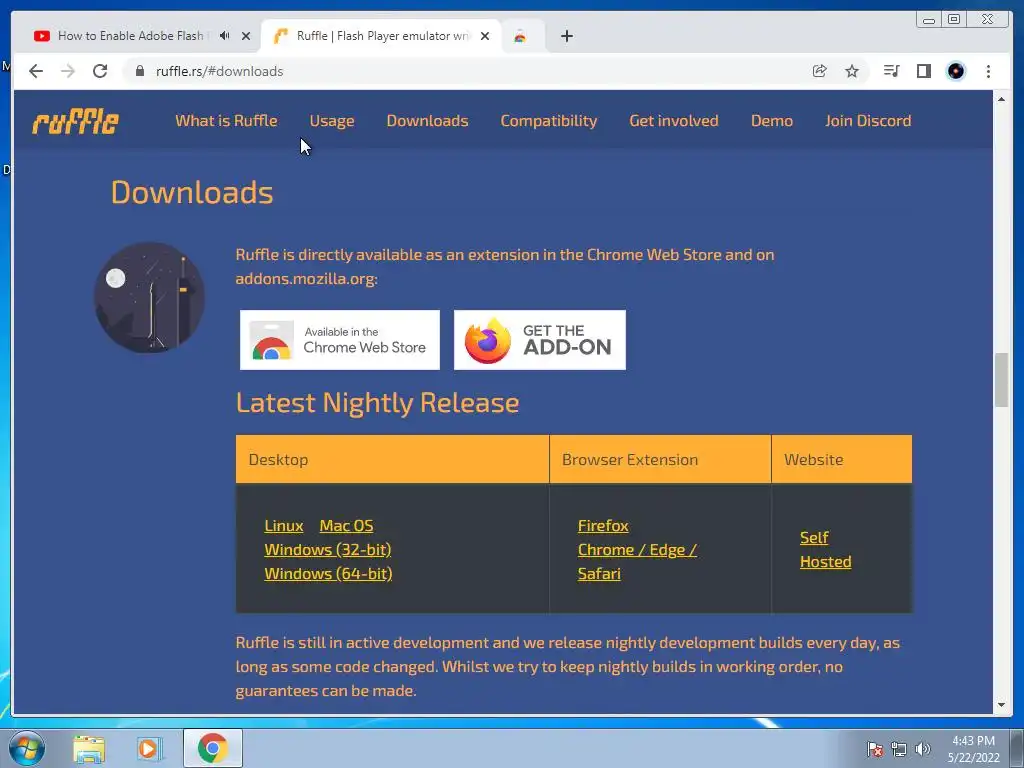The height and width of the screenshot is (768, 1024).
Task: Click the Website column header
Action: [x=842, y=459]
